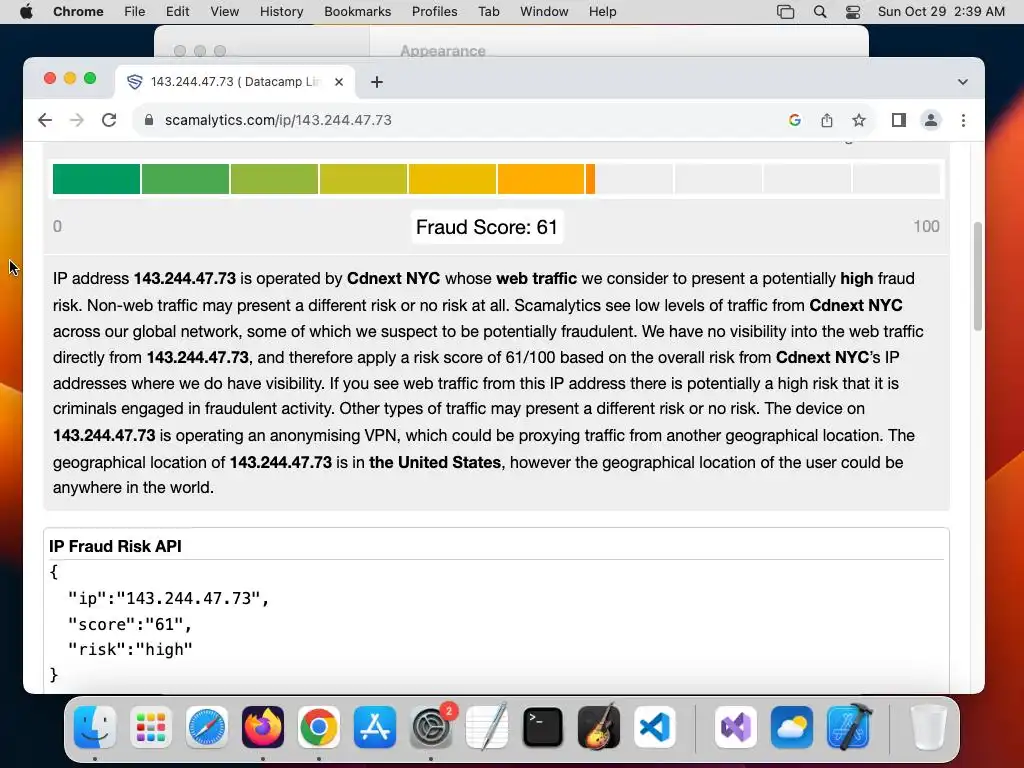Launch Safari from the Dock
Image resolution: width=1024 pixels, height=768 pixels.
[207, 727]
